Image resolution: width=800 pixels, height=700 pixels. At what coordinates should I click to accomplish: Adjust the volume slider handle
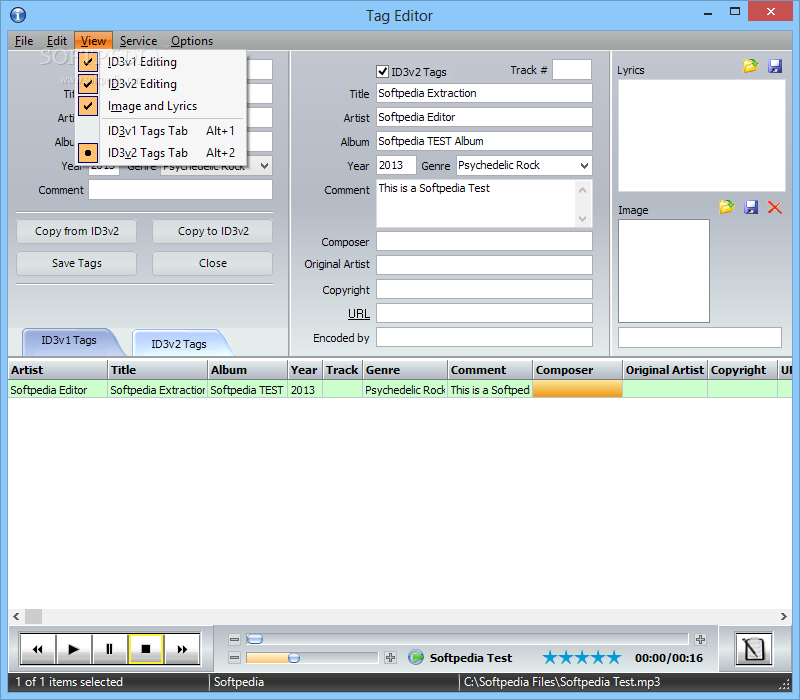pos(294,658)
